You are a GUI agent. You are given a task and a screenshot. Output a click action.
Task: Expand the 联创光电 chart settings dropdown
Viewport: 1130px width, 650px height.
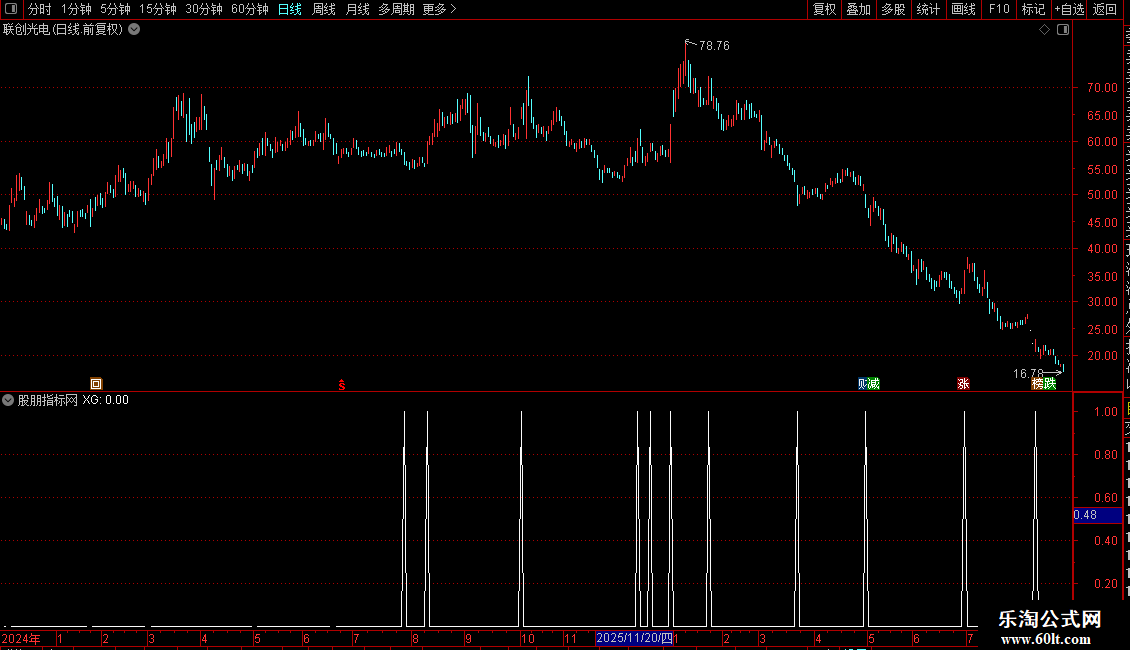(134, 30)
